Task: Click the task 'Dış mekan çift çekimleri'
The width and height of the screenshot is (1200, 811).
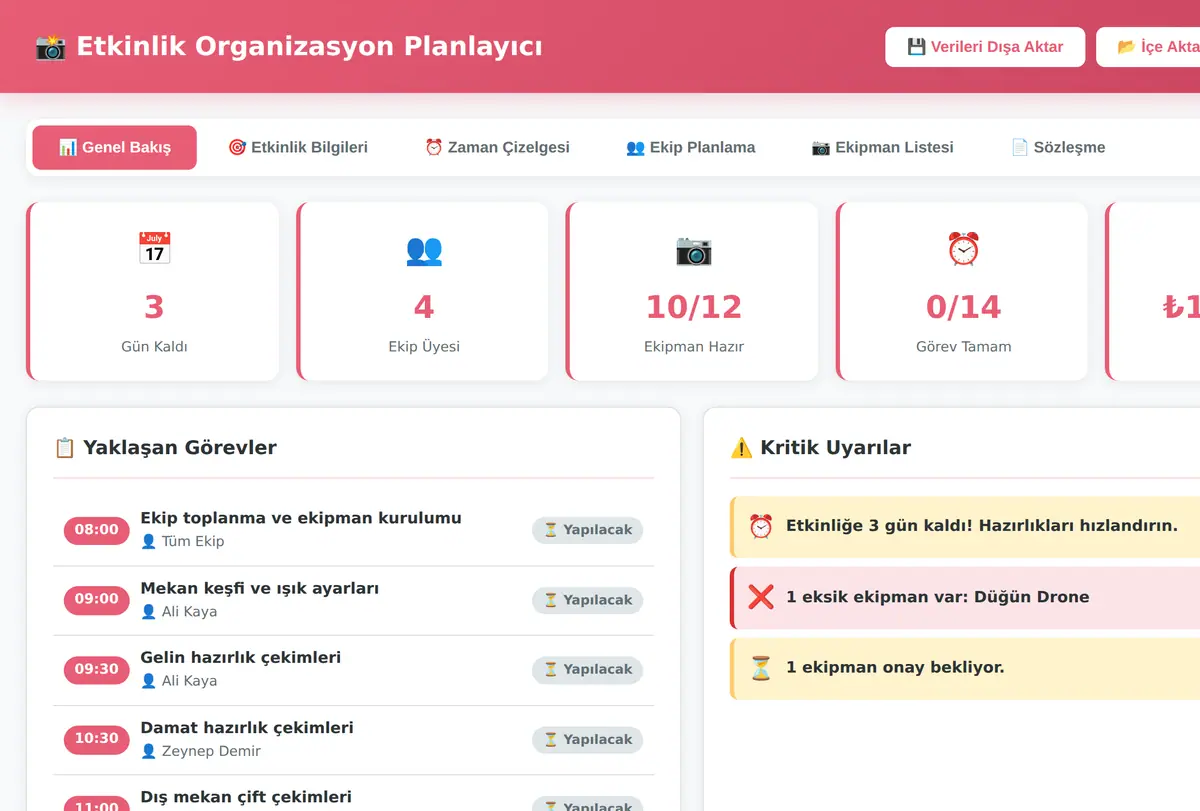Action: point(246,797)
